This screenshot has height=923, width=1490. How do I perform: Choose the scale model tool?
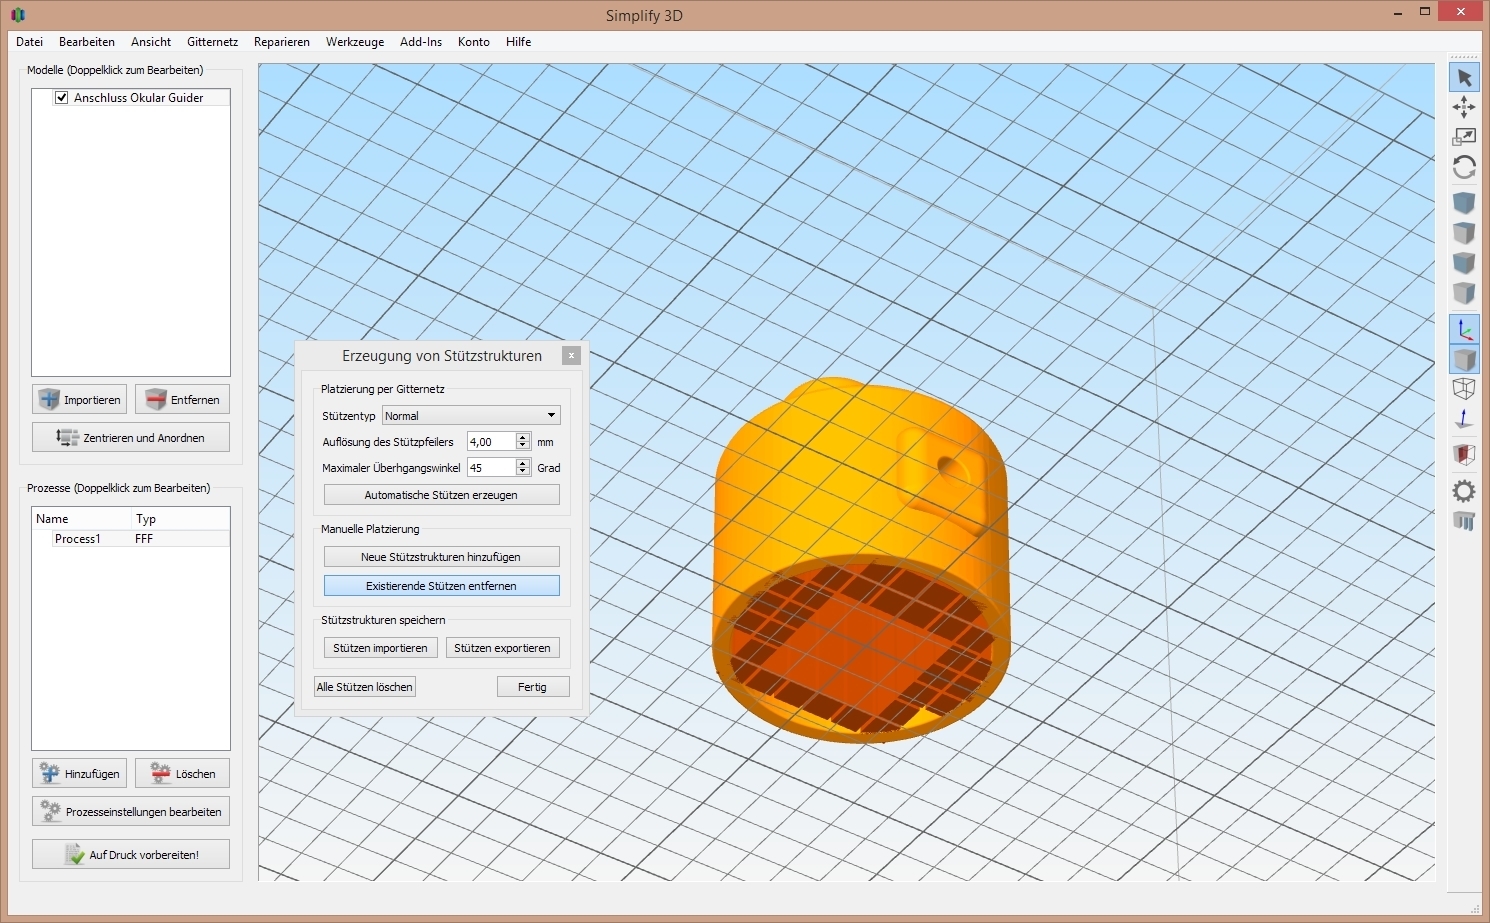click(x=1464, y=137)
